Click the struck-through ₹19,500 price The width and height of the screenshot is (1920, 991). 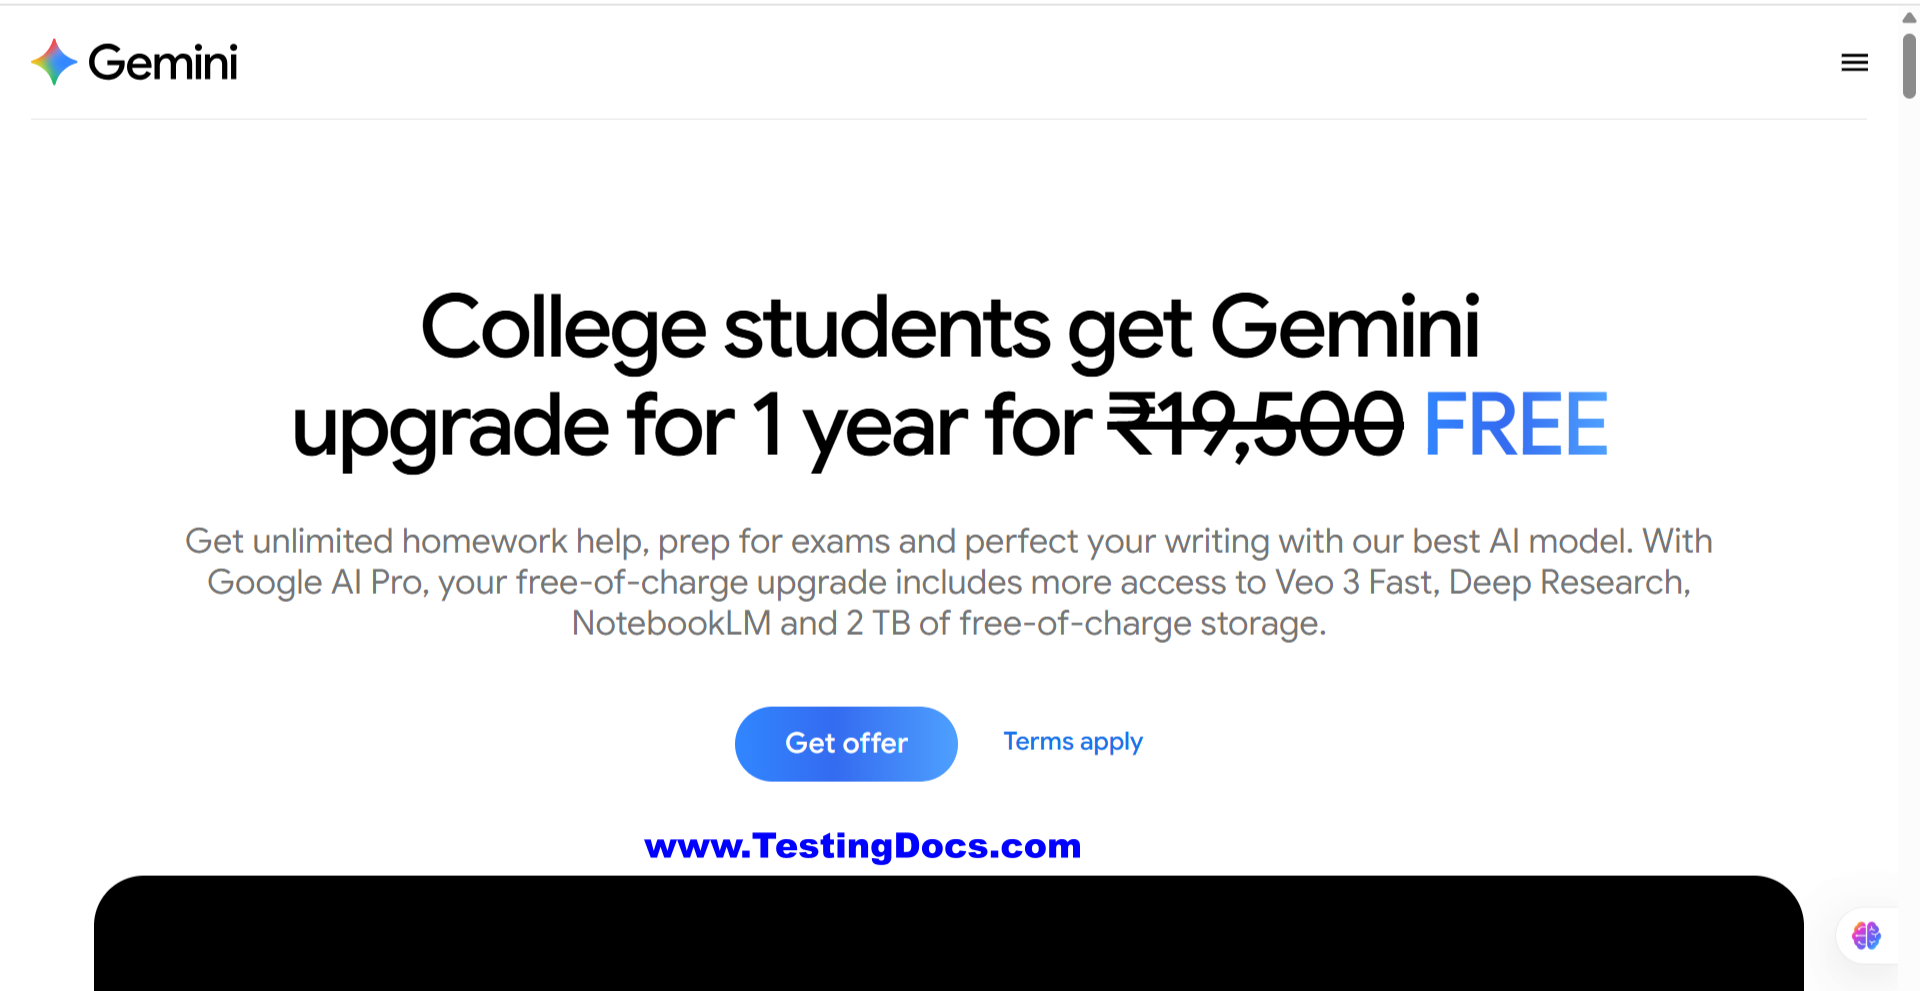[1256, 426]
